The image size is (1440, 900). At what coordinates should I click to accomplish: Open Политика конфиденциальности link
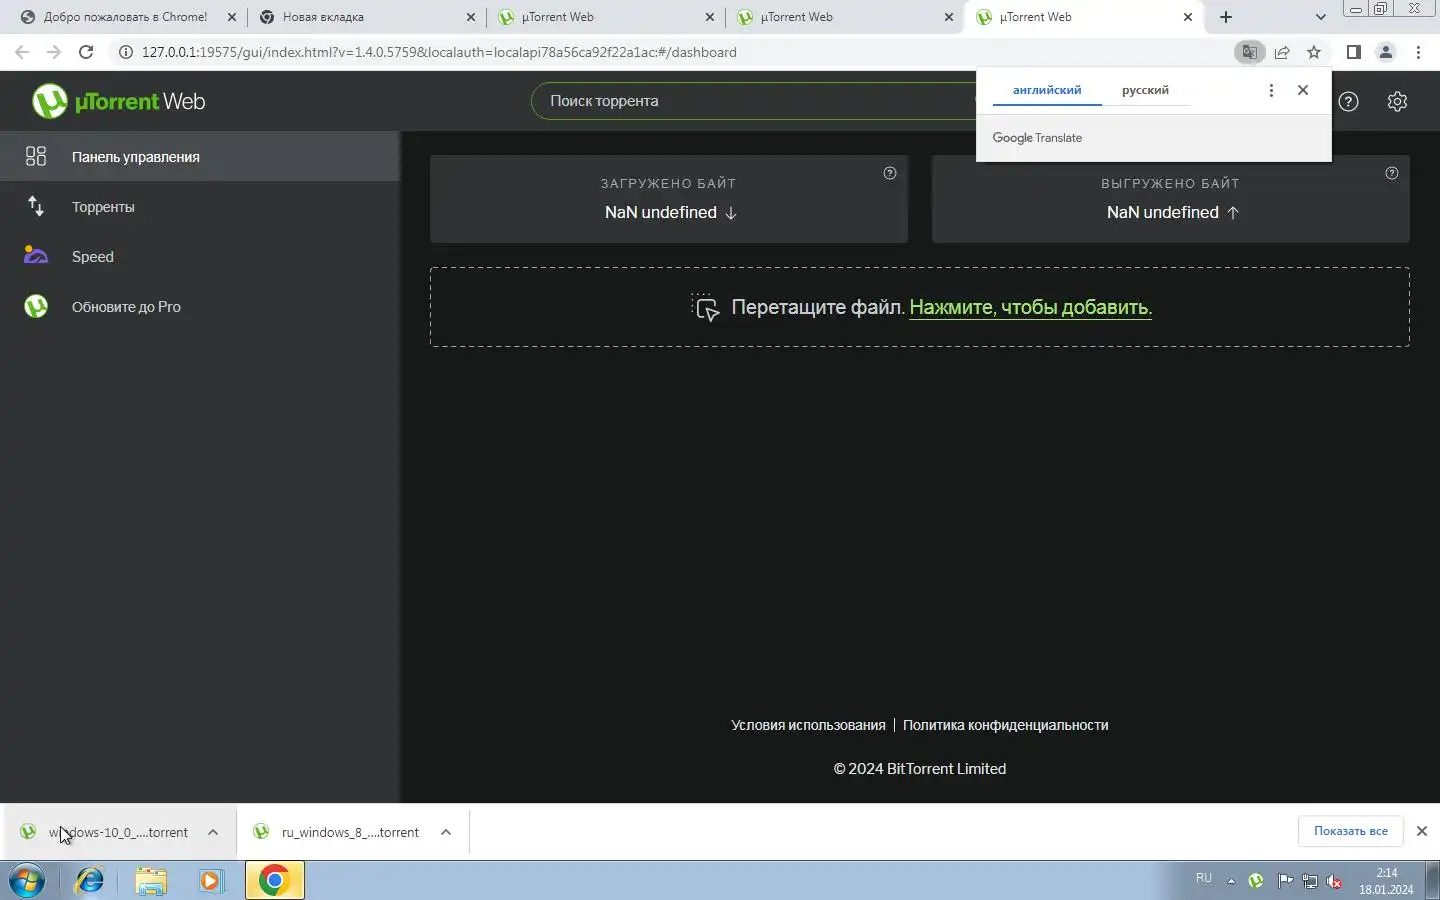tap(1005, 725)
